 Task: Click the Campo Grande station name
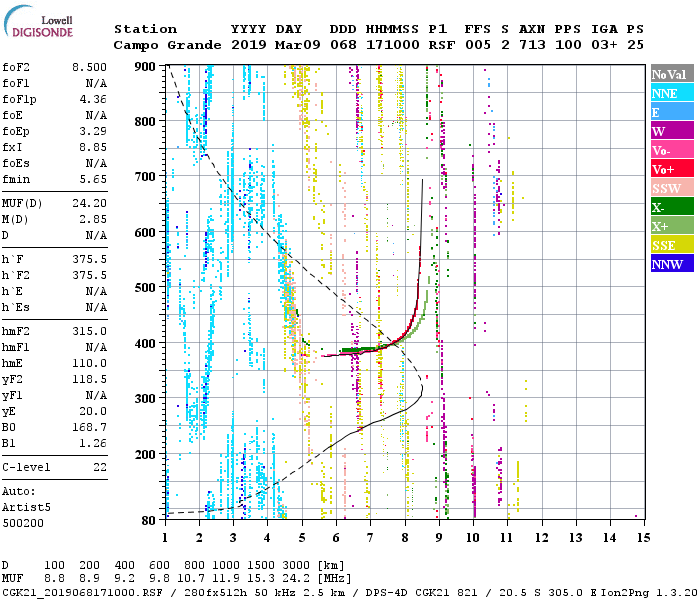pyautogui.click(x=167, y=45)
